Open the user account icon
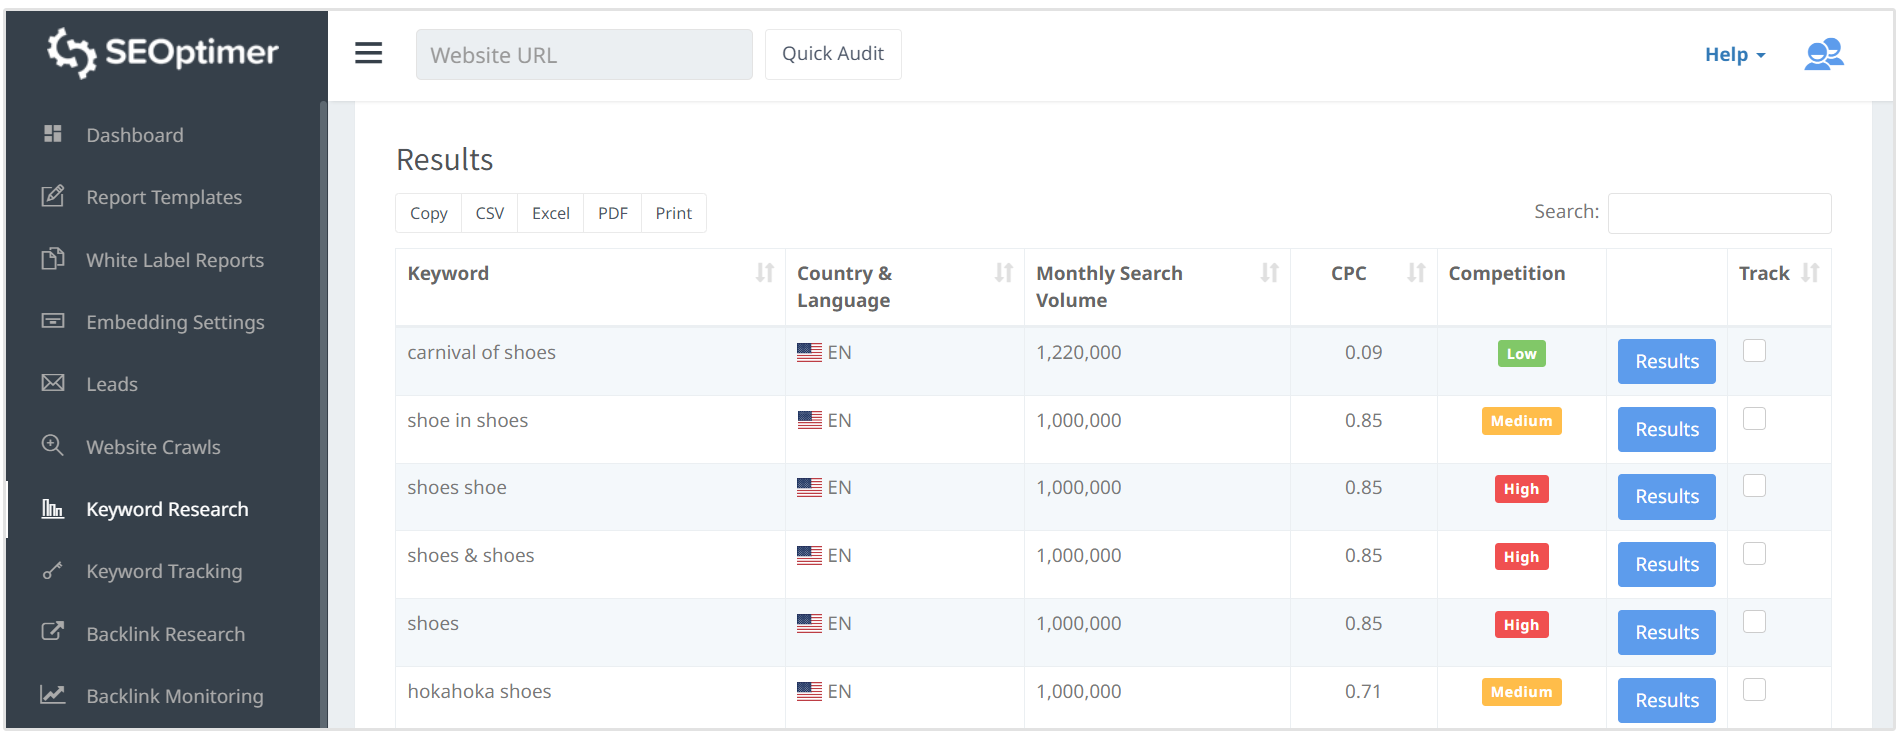 coord(1823,54)
